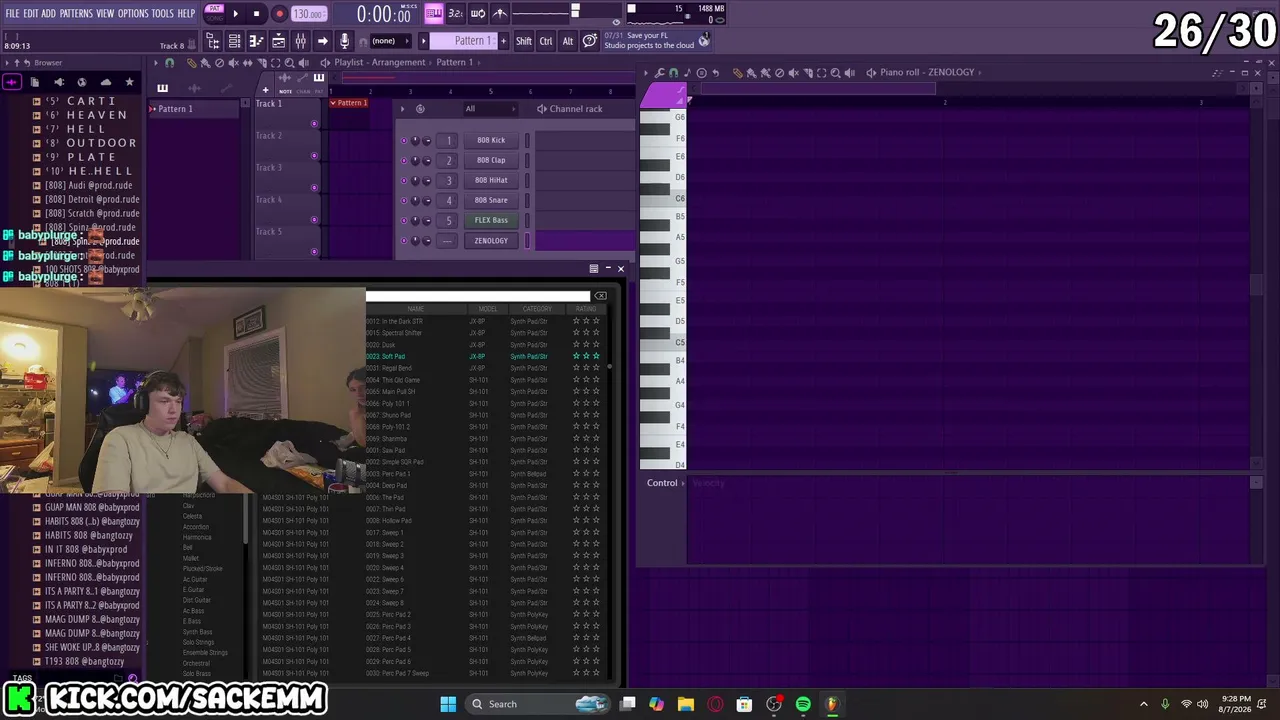Screen dimensions: 1280x720
Task: Click the 808 HiHat channel button
Action: [x=491, y=181]
